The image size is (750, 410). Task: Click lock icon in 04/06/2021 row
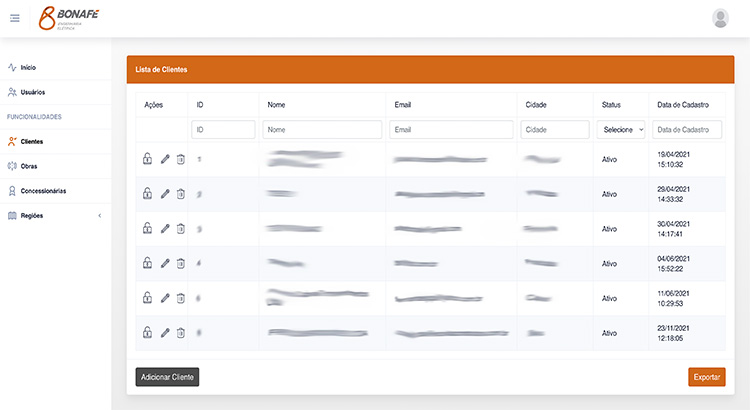(147, 263)
